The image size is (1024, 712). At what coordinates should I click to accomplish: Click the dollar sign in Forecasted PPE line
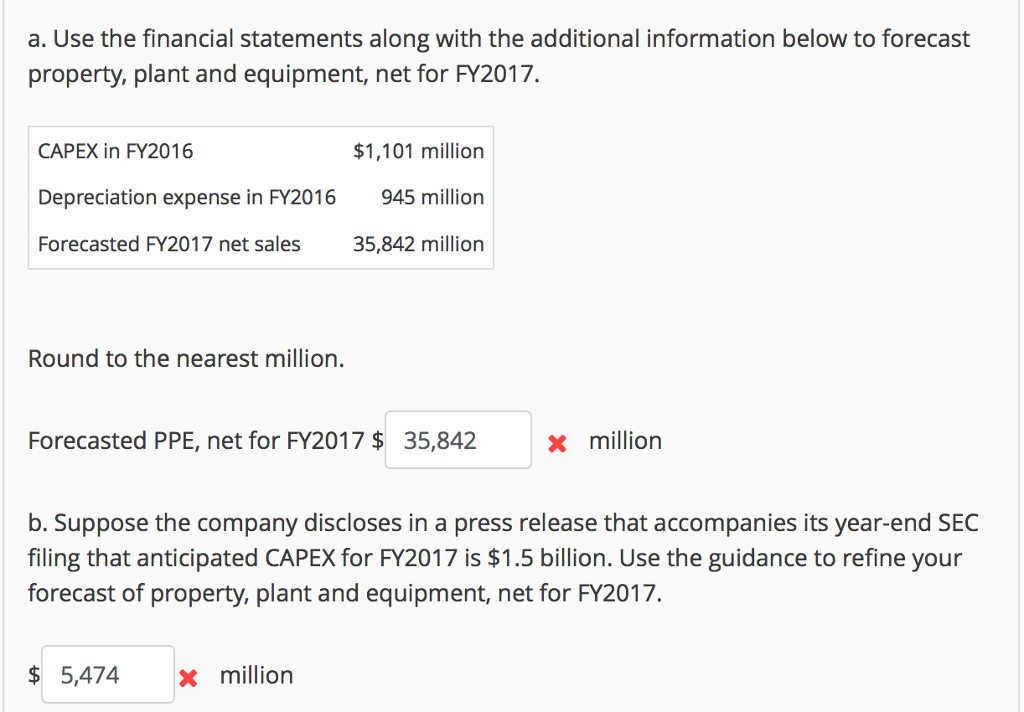pyautogui.click(x=377, y=440)
